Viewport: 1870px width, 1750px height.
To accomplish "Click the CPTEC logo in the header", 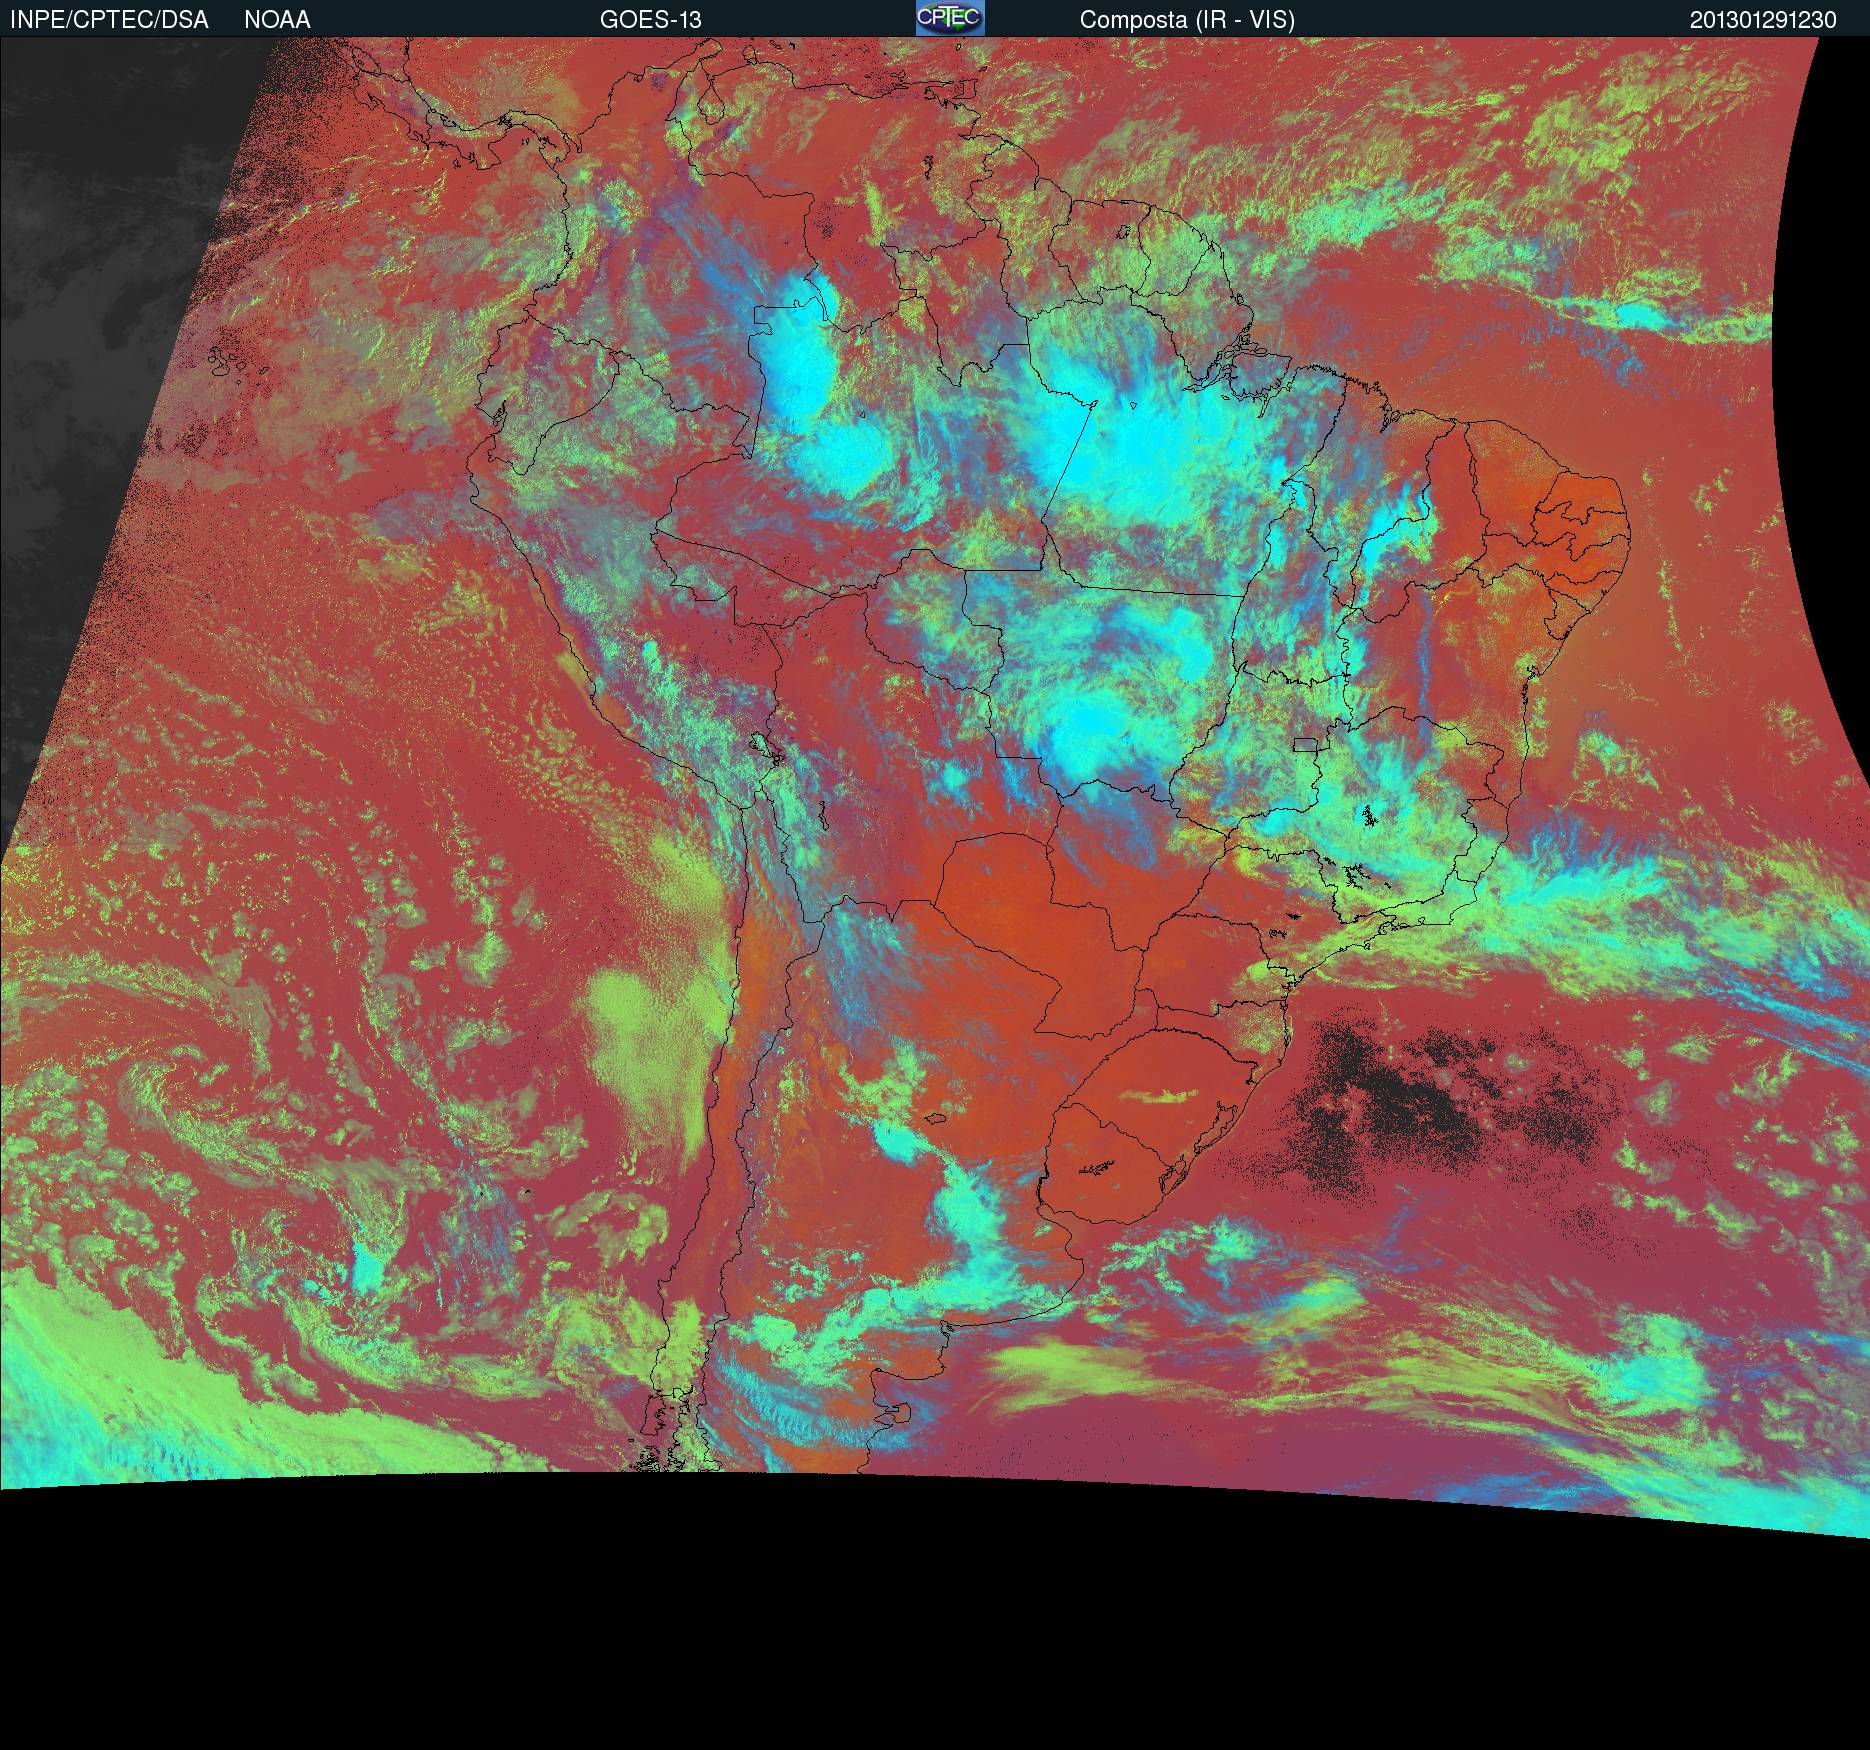I will (950, 18).
